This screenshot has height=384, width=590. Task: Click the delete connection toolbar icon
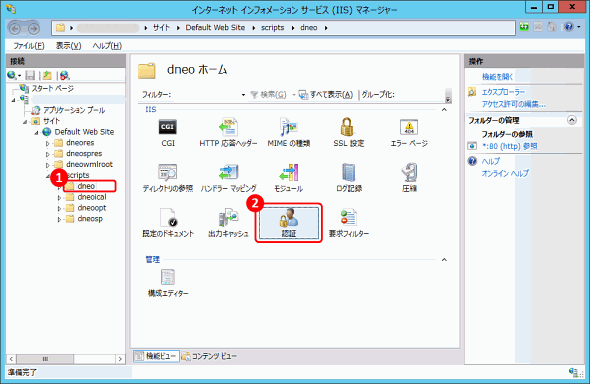(65, 75)
